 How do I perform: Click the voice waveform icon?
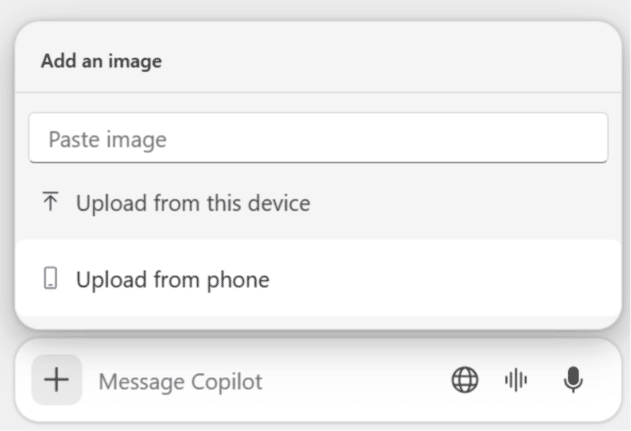[516, 380]
